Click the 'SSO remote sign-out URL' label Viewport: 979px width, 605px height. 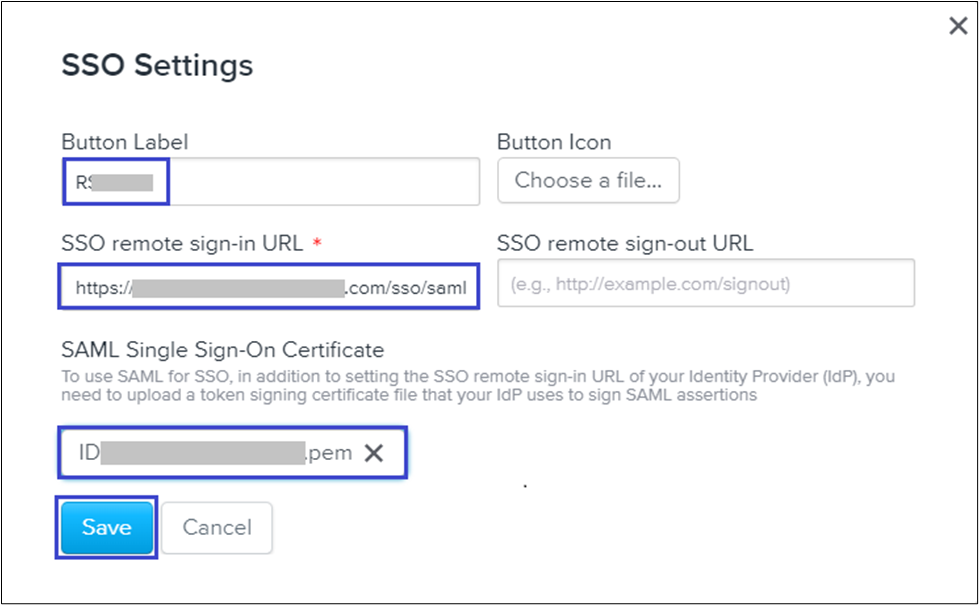click(x=625, y=243)
